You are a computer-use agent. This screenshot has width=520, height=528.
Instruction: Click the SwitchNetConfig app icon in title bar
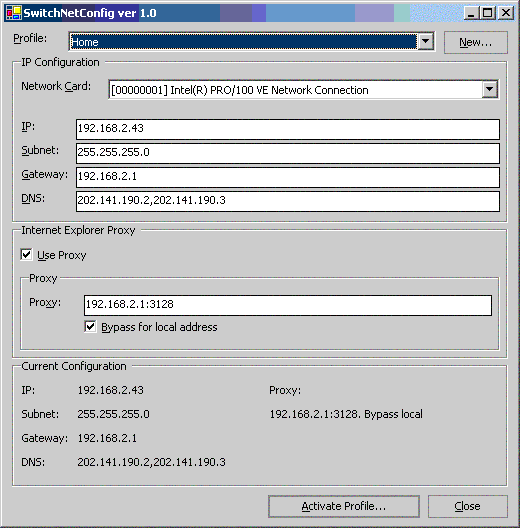point(14,13)
